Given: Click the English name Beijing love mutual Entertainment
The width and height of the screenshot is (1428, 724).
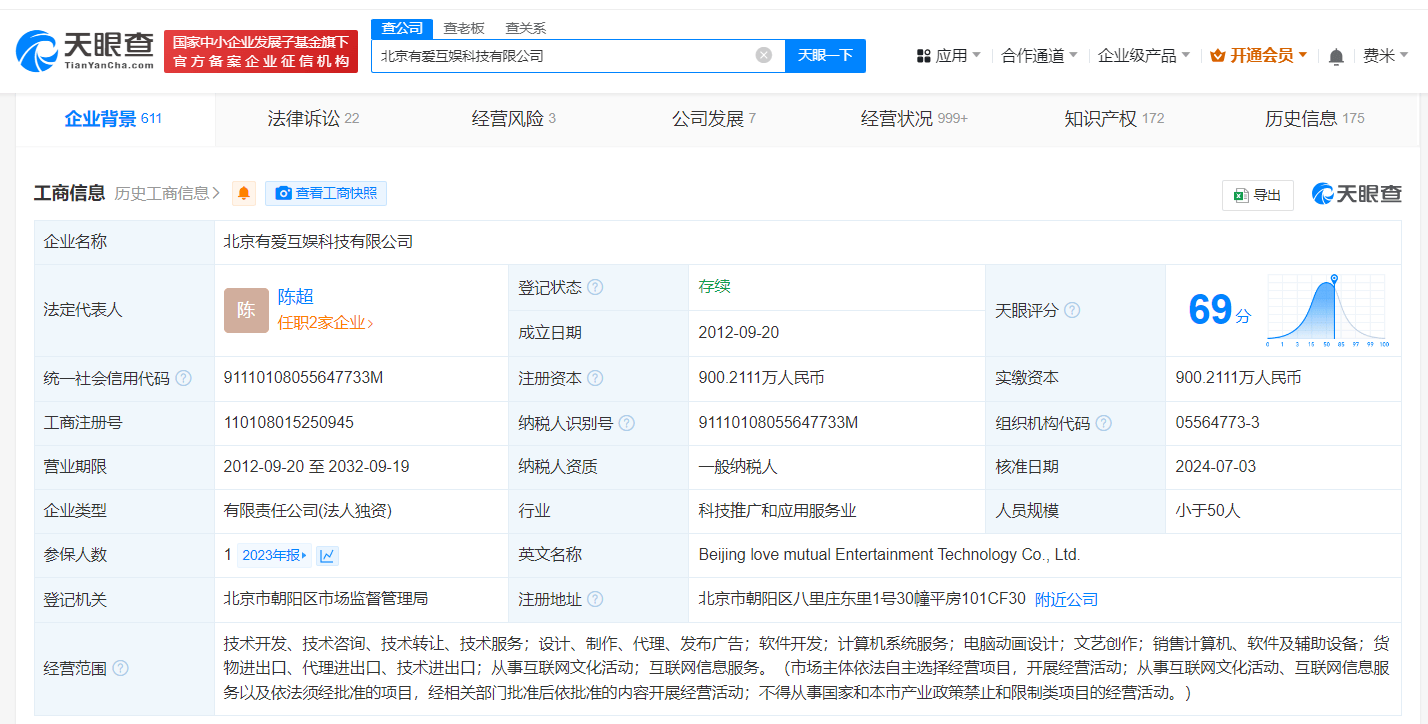Looking at the screenshot, I should pyautogui.click(x=889, y=555).
